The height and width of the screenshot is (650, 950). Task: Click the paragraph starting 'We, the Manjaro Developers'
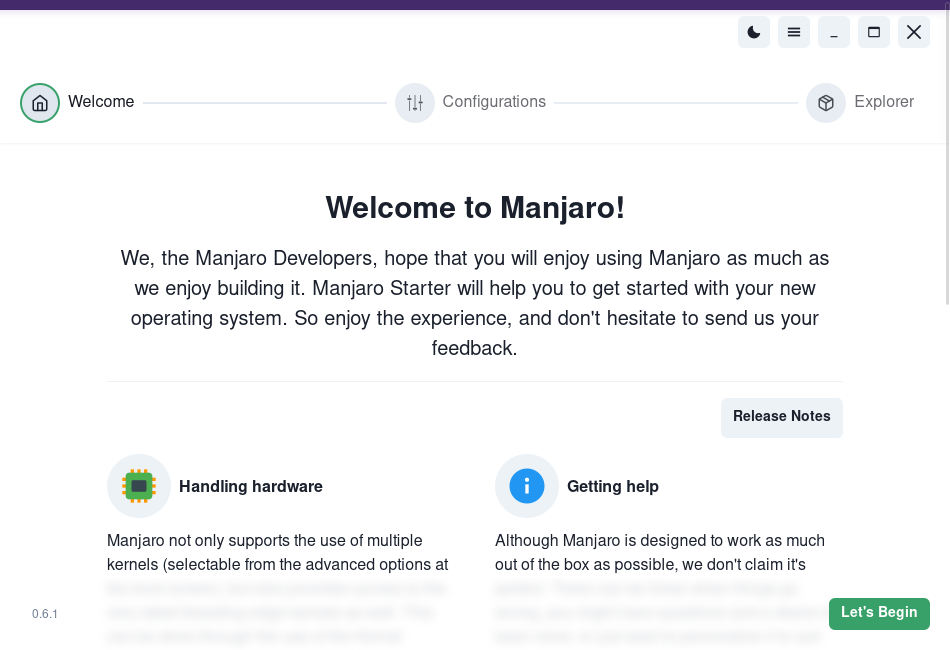click(x=475, y=303)
